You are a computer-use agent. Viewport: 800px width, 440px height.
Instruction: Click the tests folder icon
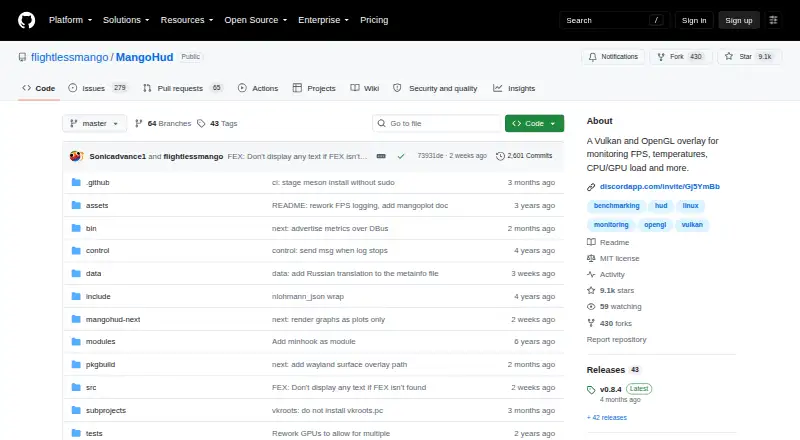pos(76,433)
